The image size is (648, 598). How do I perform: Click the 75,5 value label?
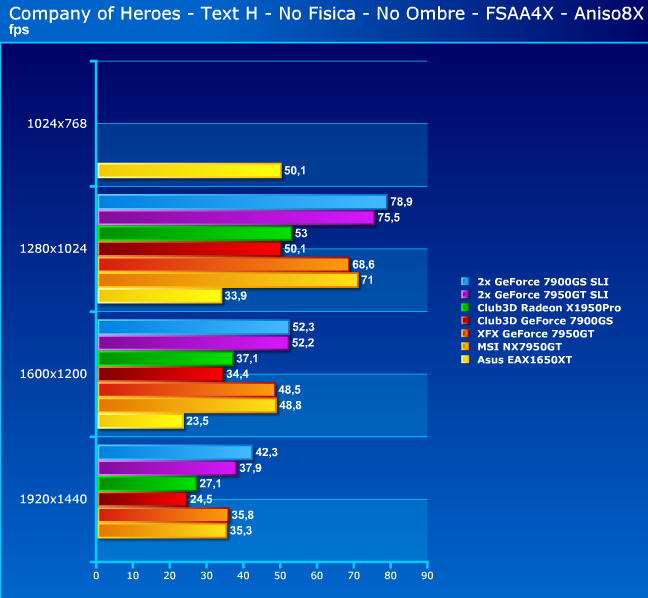pyautogui.click(x=388, y=217)
